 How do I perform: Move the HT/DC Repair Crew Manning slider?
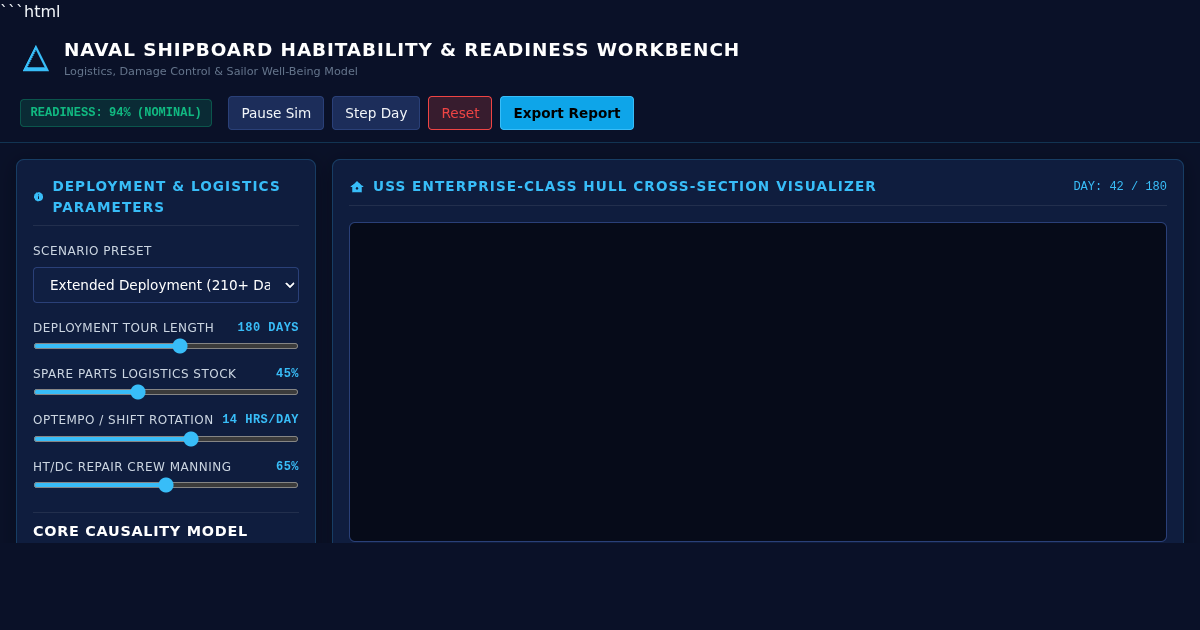pyautogui.click(x=166, y=485)
